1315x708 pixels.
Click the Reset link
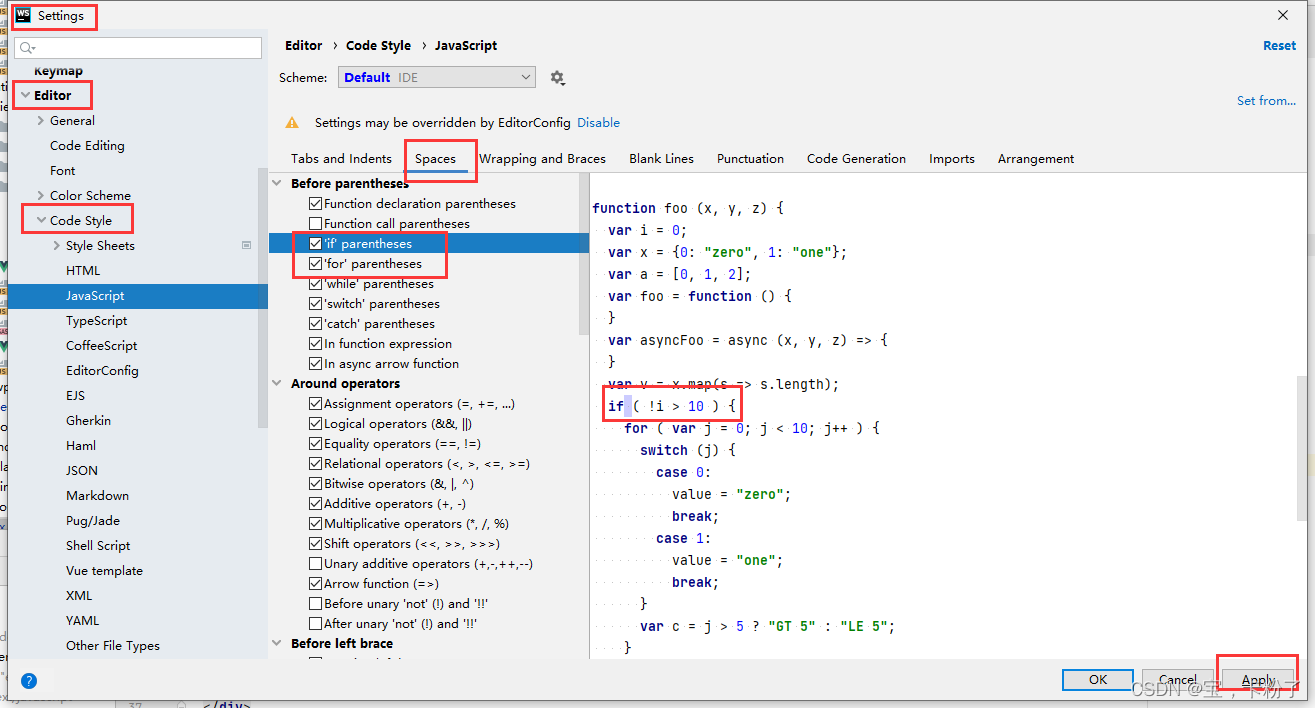click(x=1279, y=46)
